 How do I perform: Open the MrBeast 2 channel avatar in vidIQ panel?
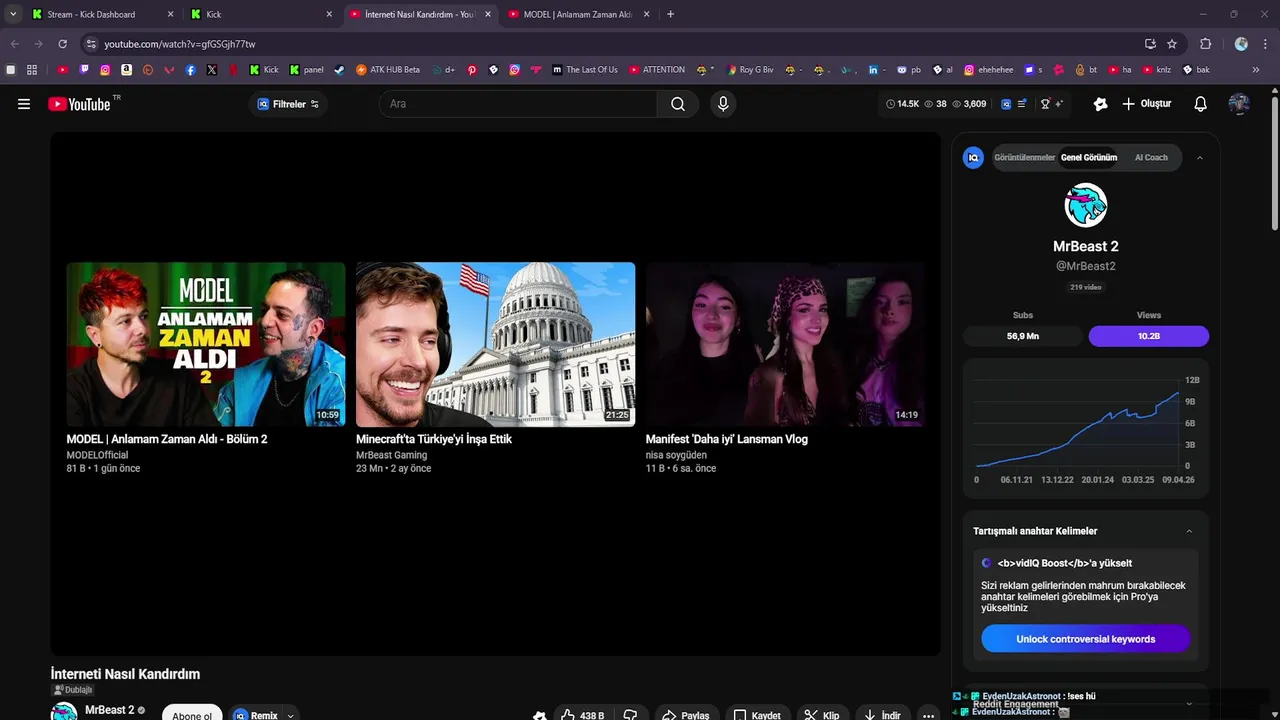coord(1086,205)
